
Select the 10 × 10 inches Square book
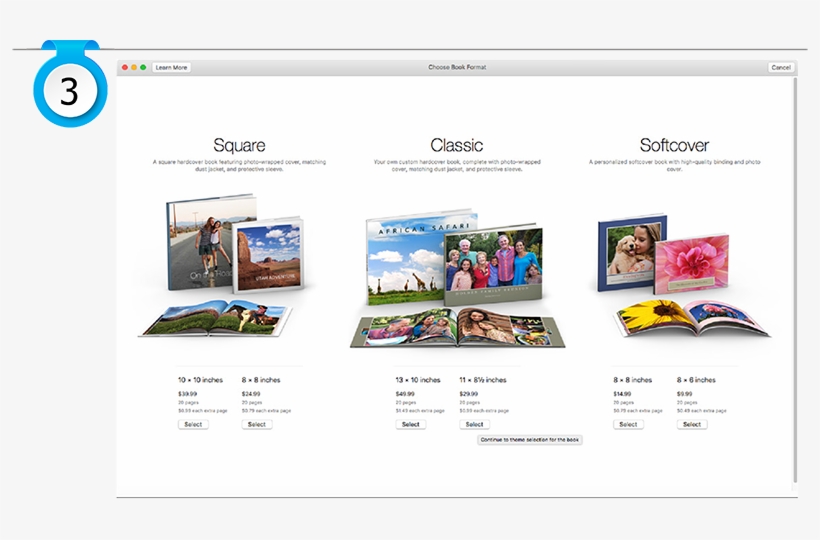[193, 424]
